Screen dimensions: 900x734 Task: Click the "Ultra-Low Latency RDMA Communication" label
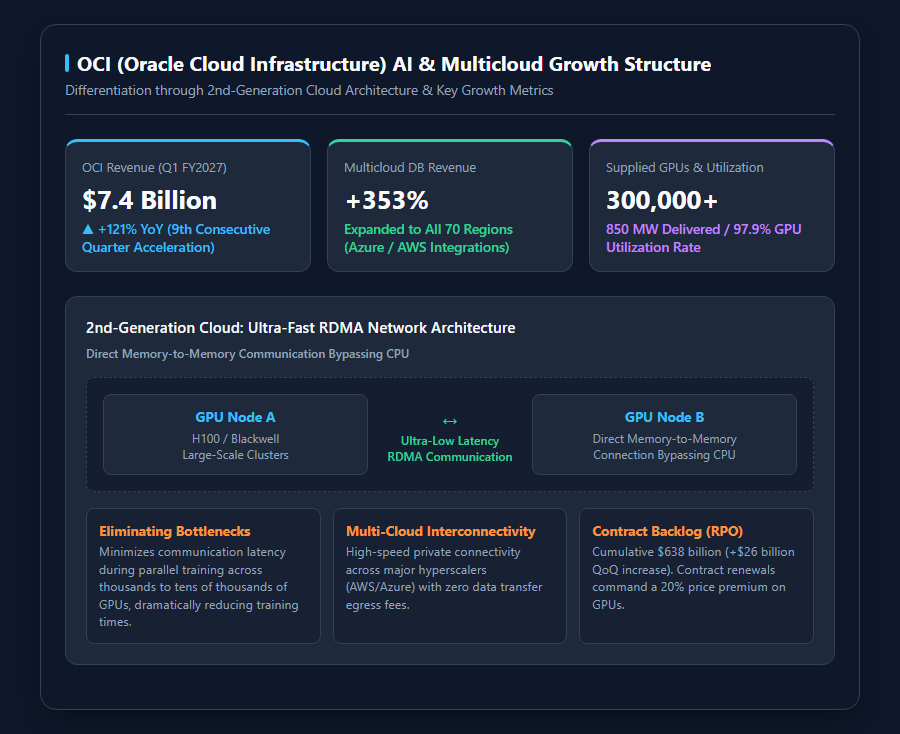pyautogui.click(x=450, y=449)
